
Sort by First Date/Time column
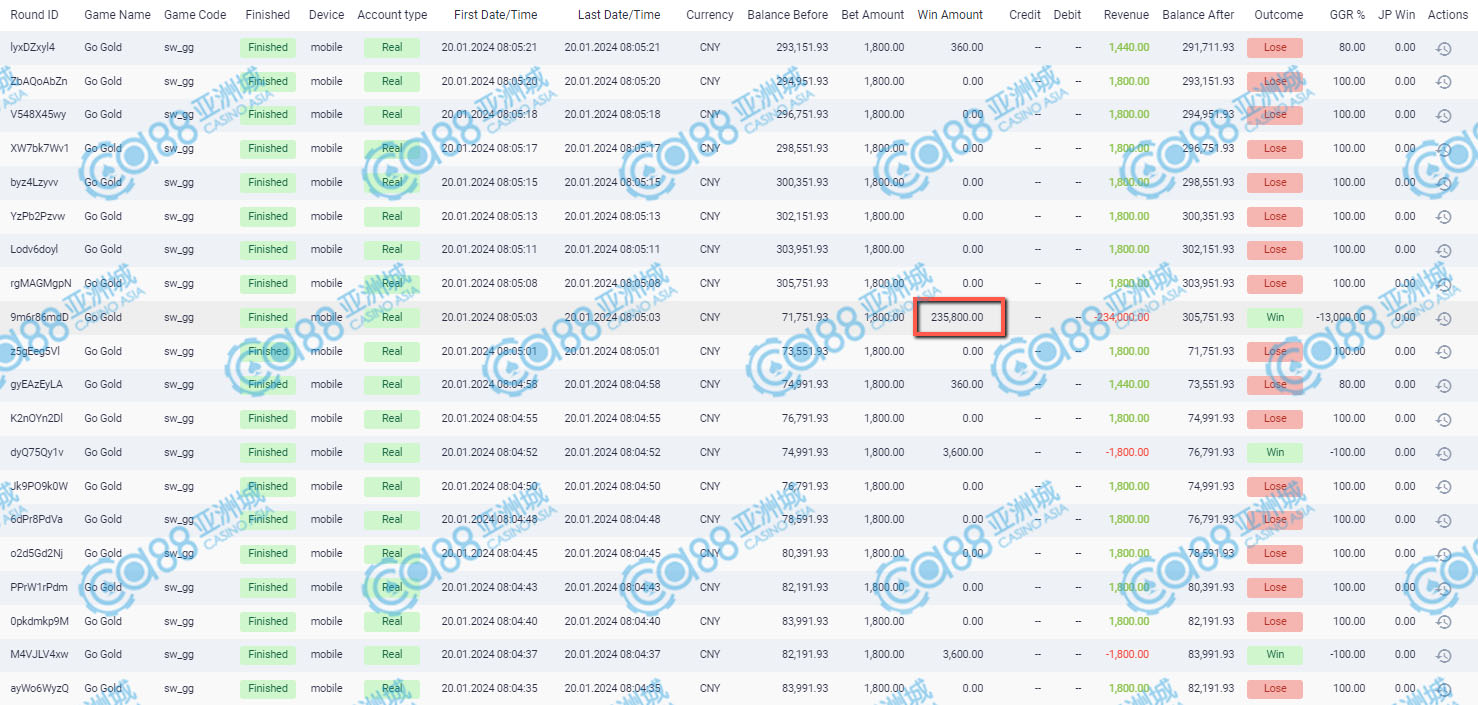[496, 15]
